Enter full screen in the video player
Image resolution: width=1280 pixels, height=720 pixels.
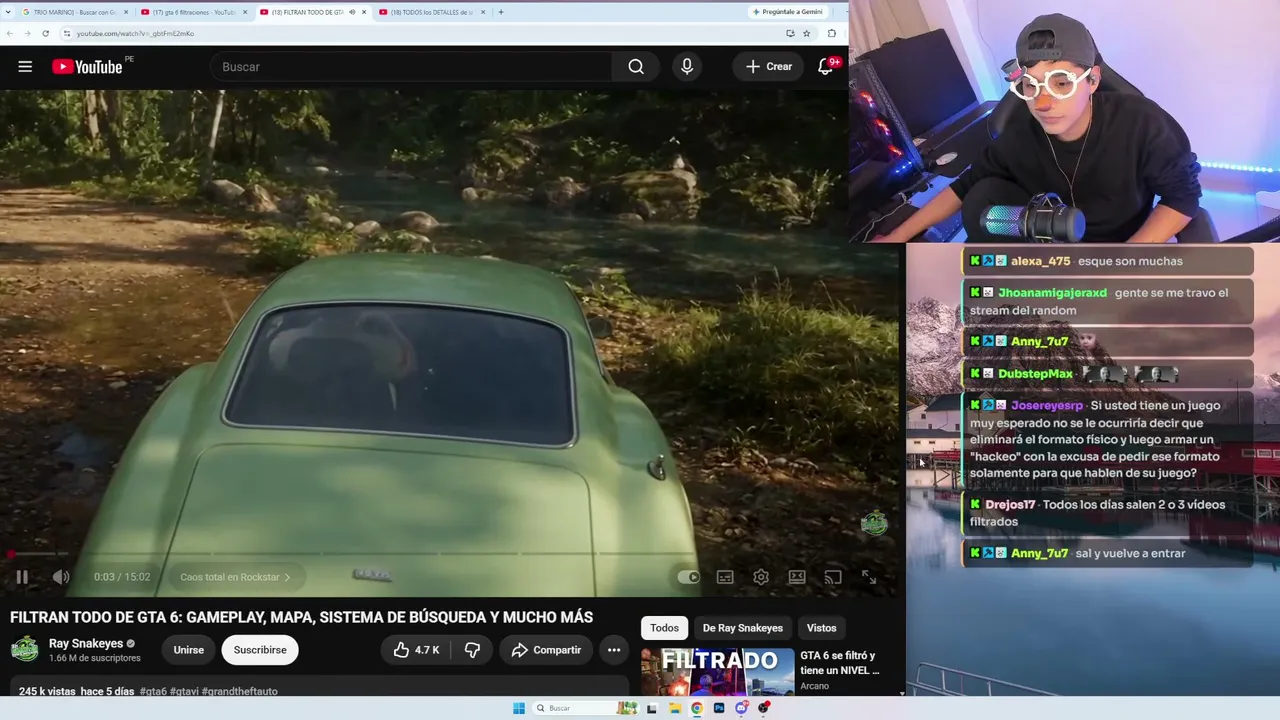click(x=869, y=577)
